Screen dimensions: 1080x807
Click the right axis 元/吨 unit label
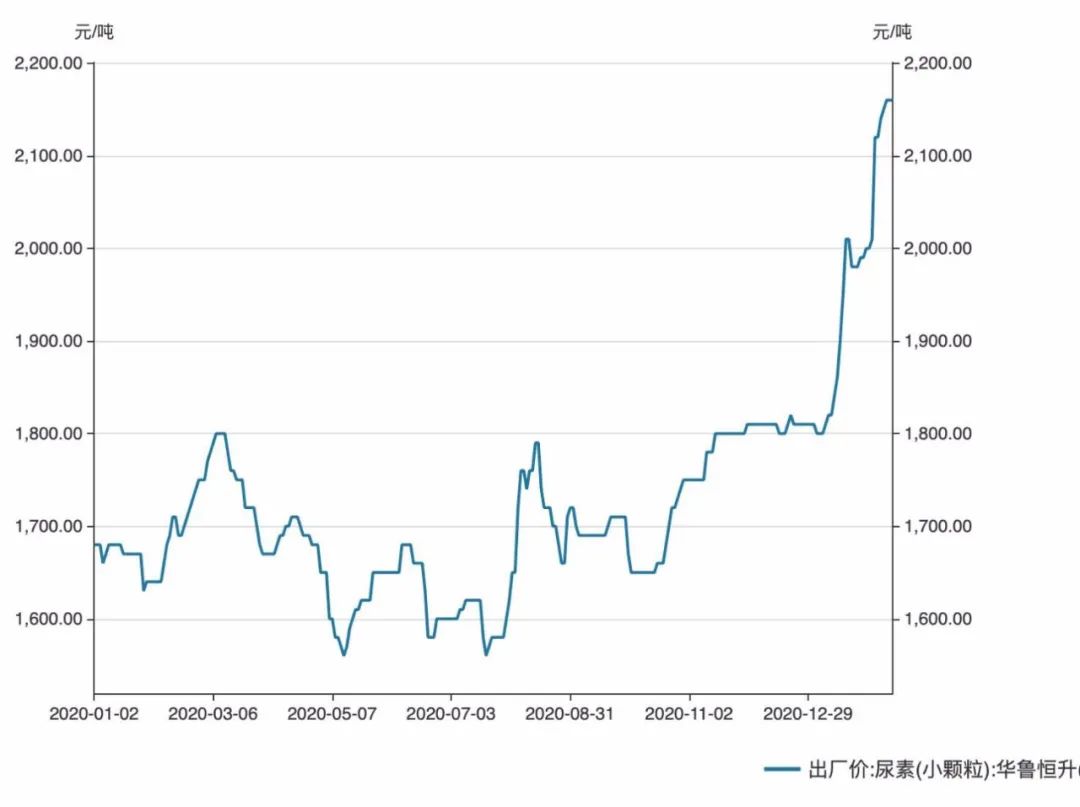pyautogui.click(x=892, y=32)
